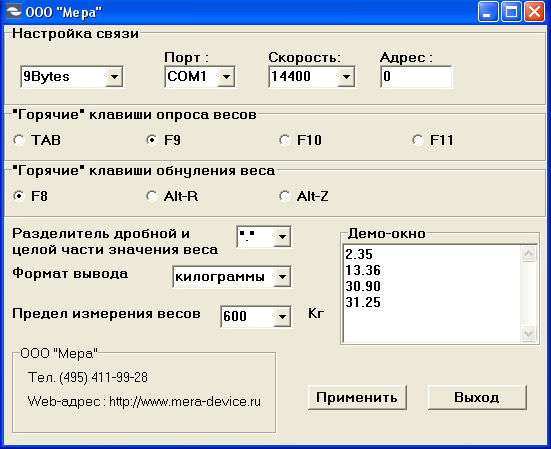The width and height of the screenshot is (551, 449).
Task: Click the application icon in title bar
Action: click(14, 11)
